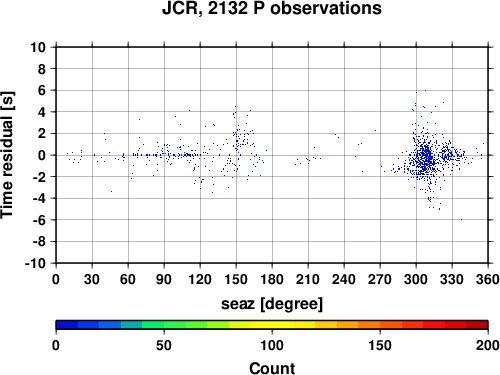Click the x-axis tick label 360
The height and width of the screenshot is (375, 500).
click(x=488, y=279)
